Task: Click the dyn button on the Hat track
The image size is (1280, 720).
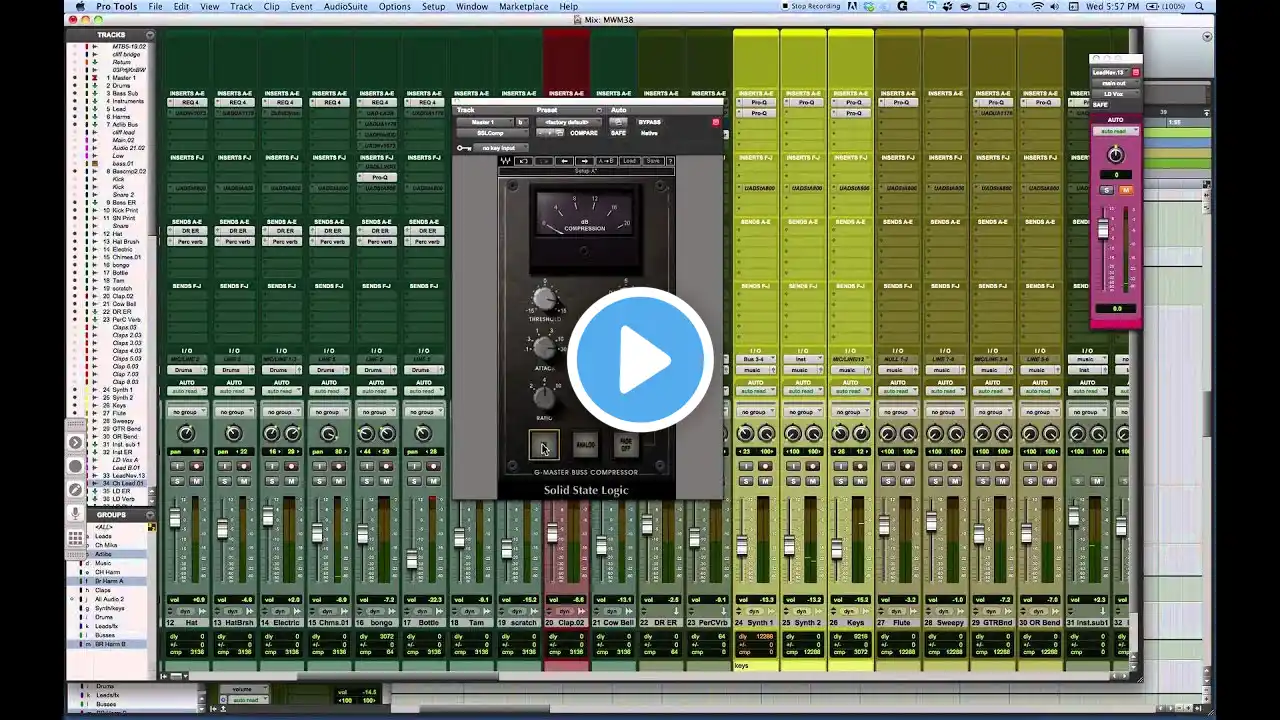Action: point(186,611)
